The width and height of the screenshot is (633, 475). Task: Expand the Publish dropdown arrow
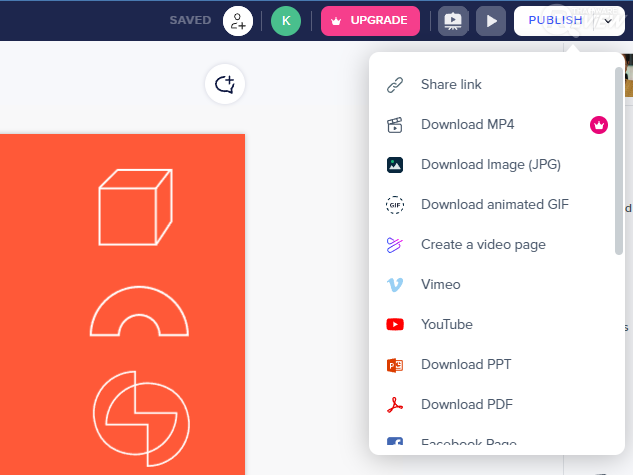pyautogui.click(x=608, y=21)
